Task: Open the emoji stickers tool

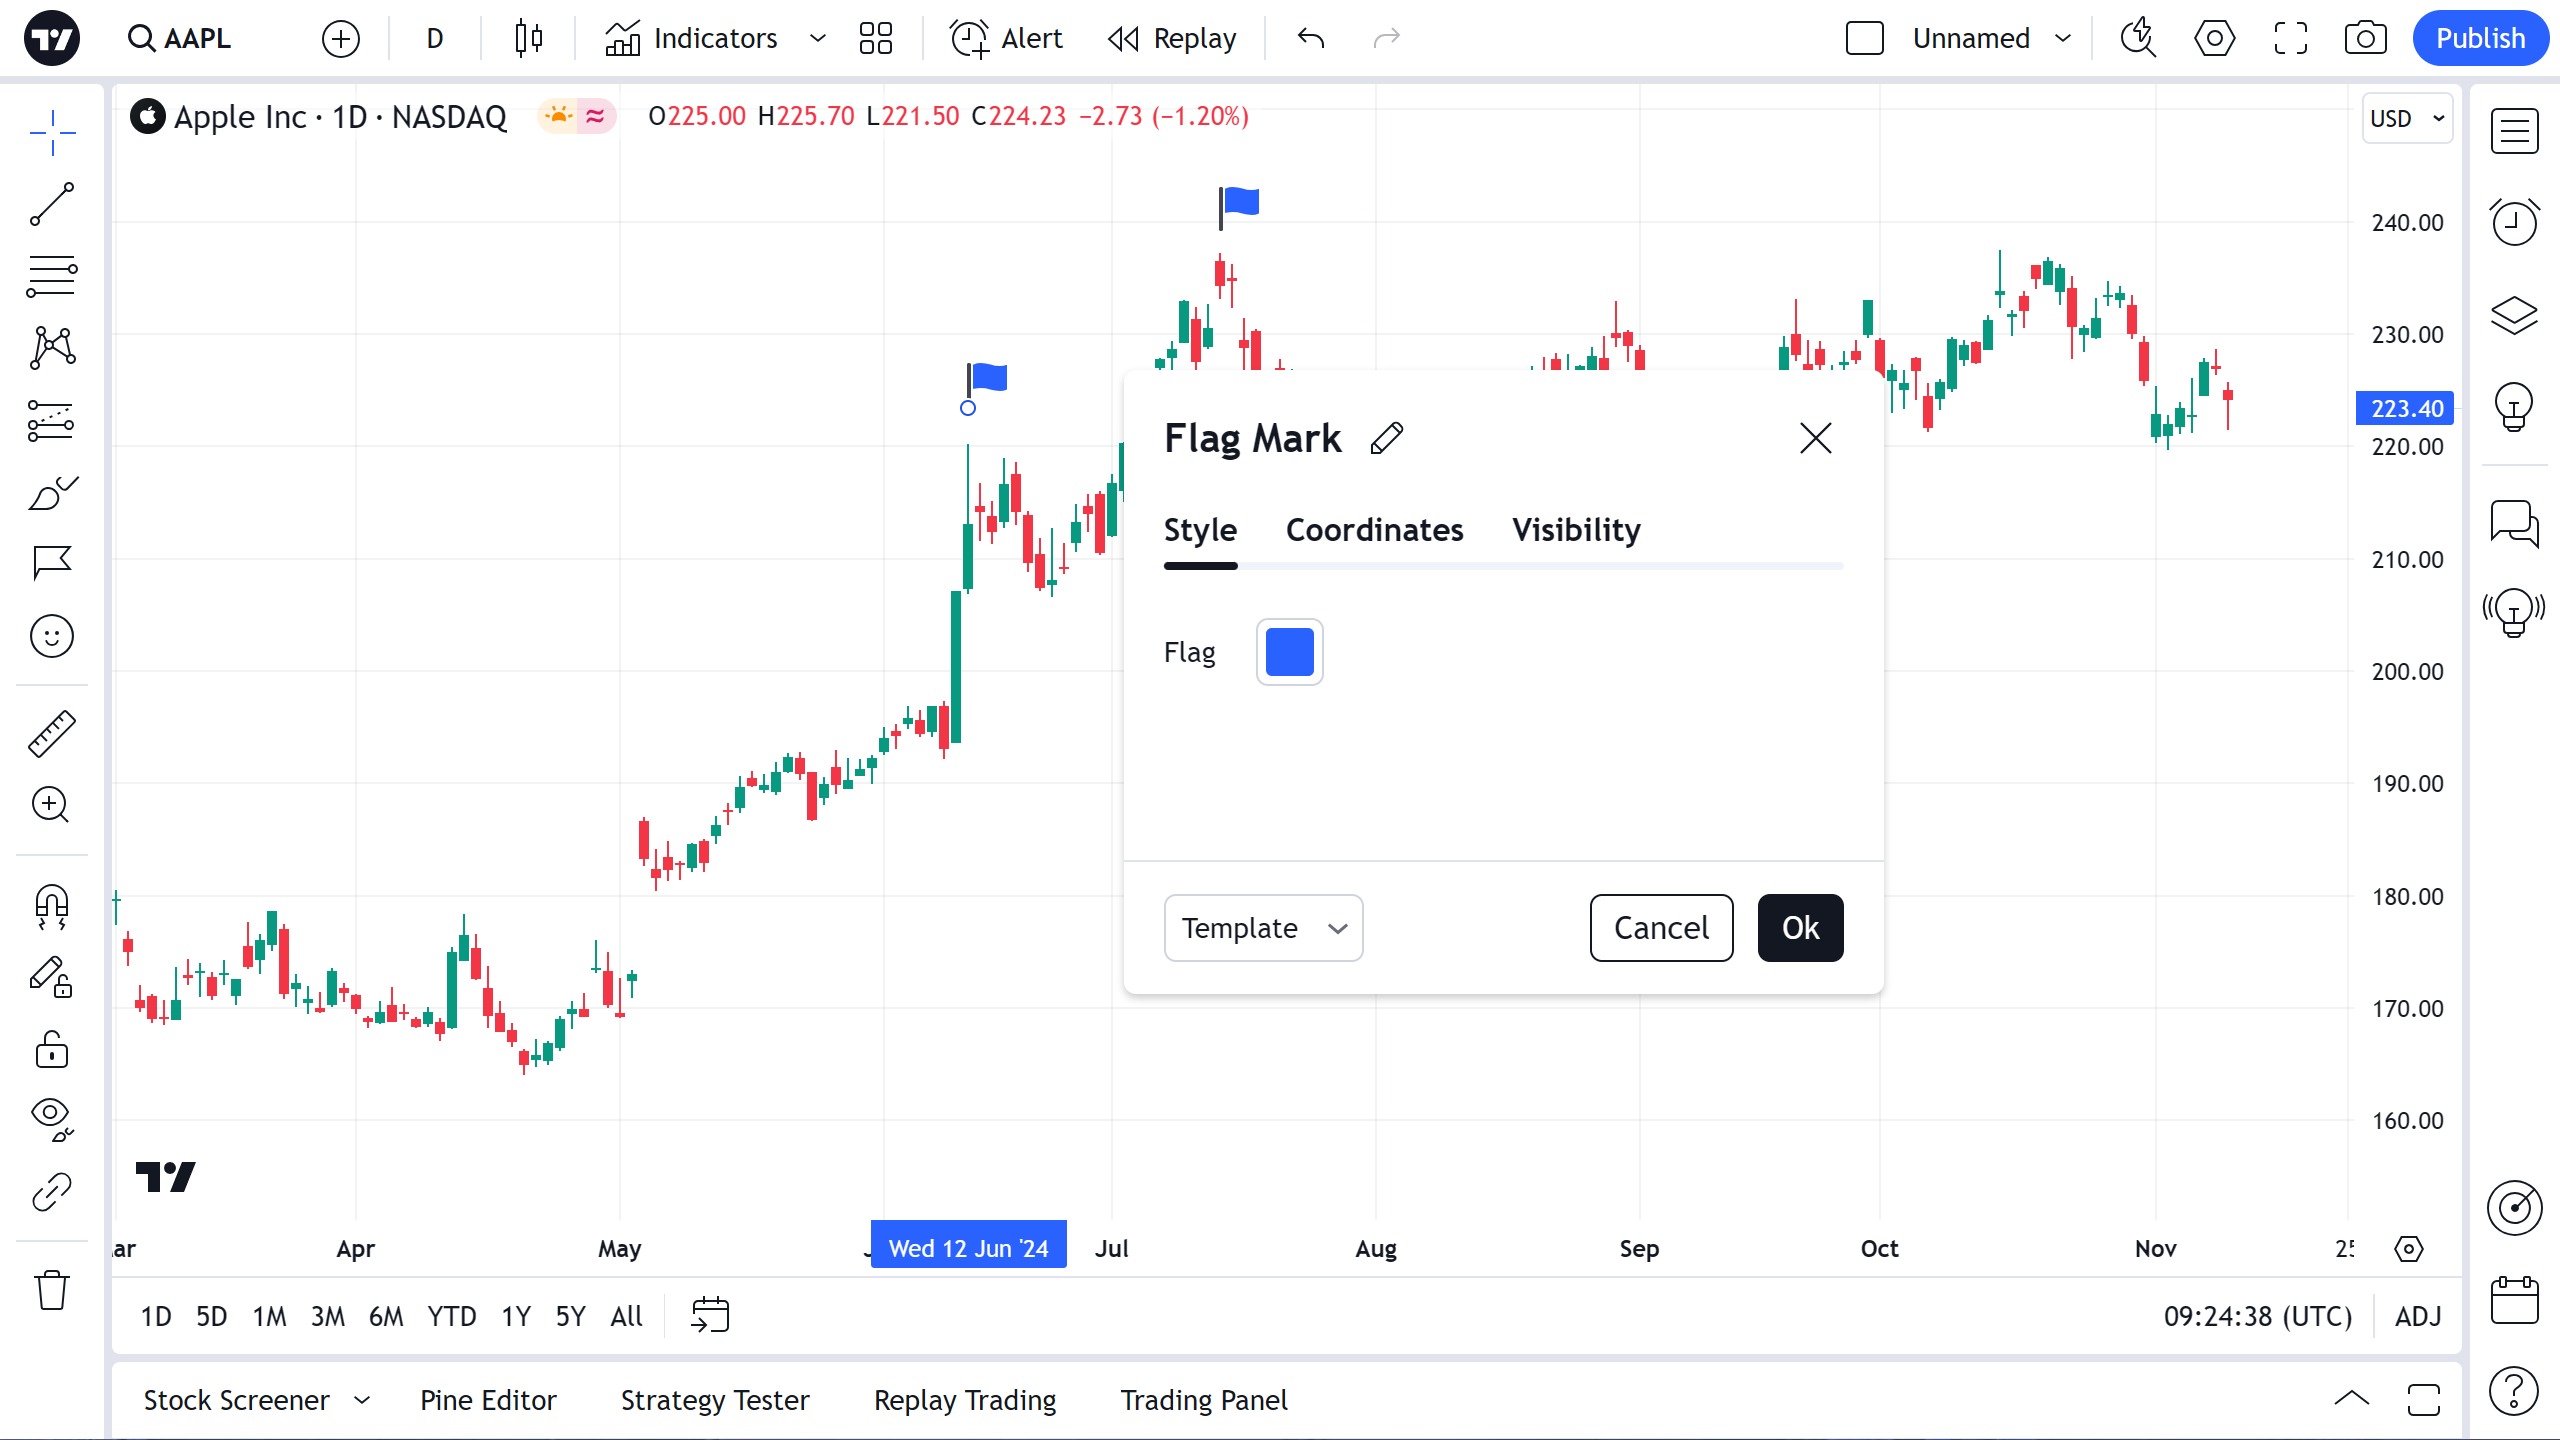Action: click(x=52, y=636)
